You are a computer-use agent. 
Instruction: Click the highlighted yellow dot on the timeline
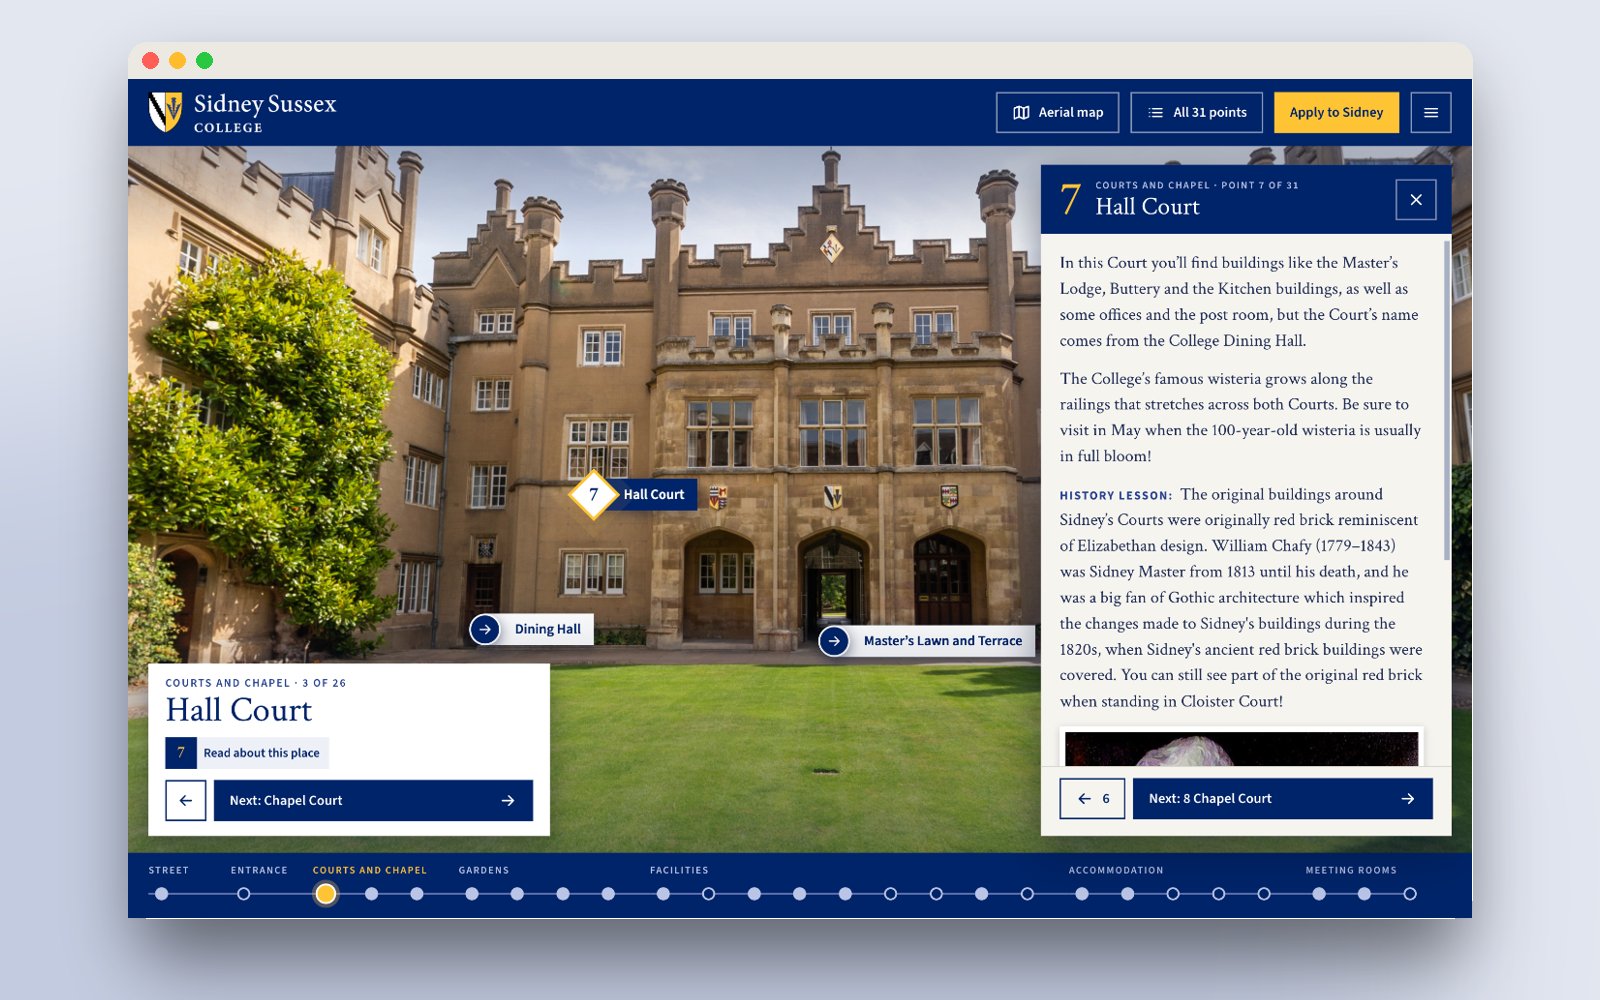326,894
